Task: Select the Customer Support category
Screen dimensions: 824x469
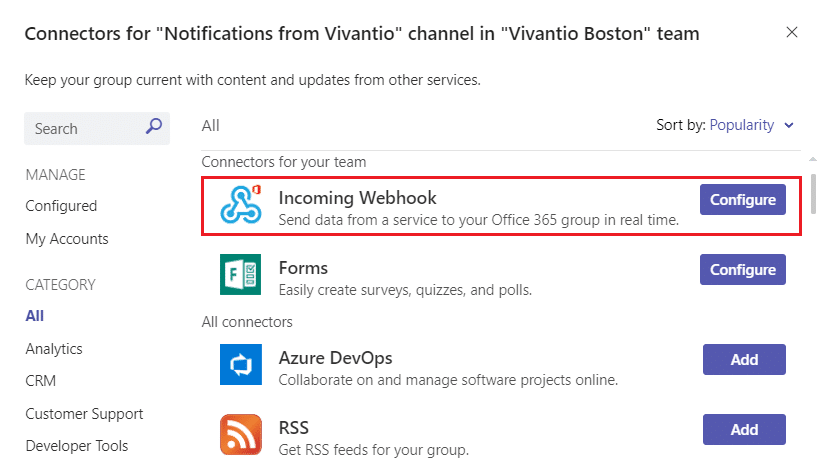Action: tap(84, 414)
